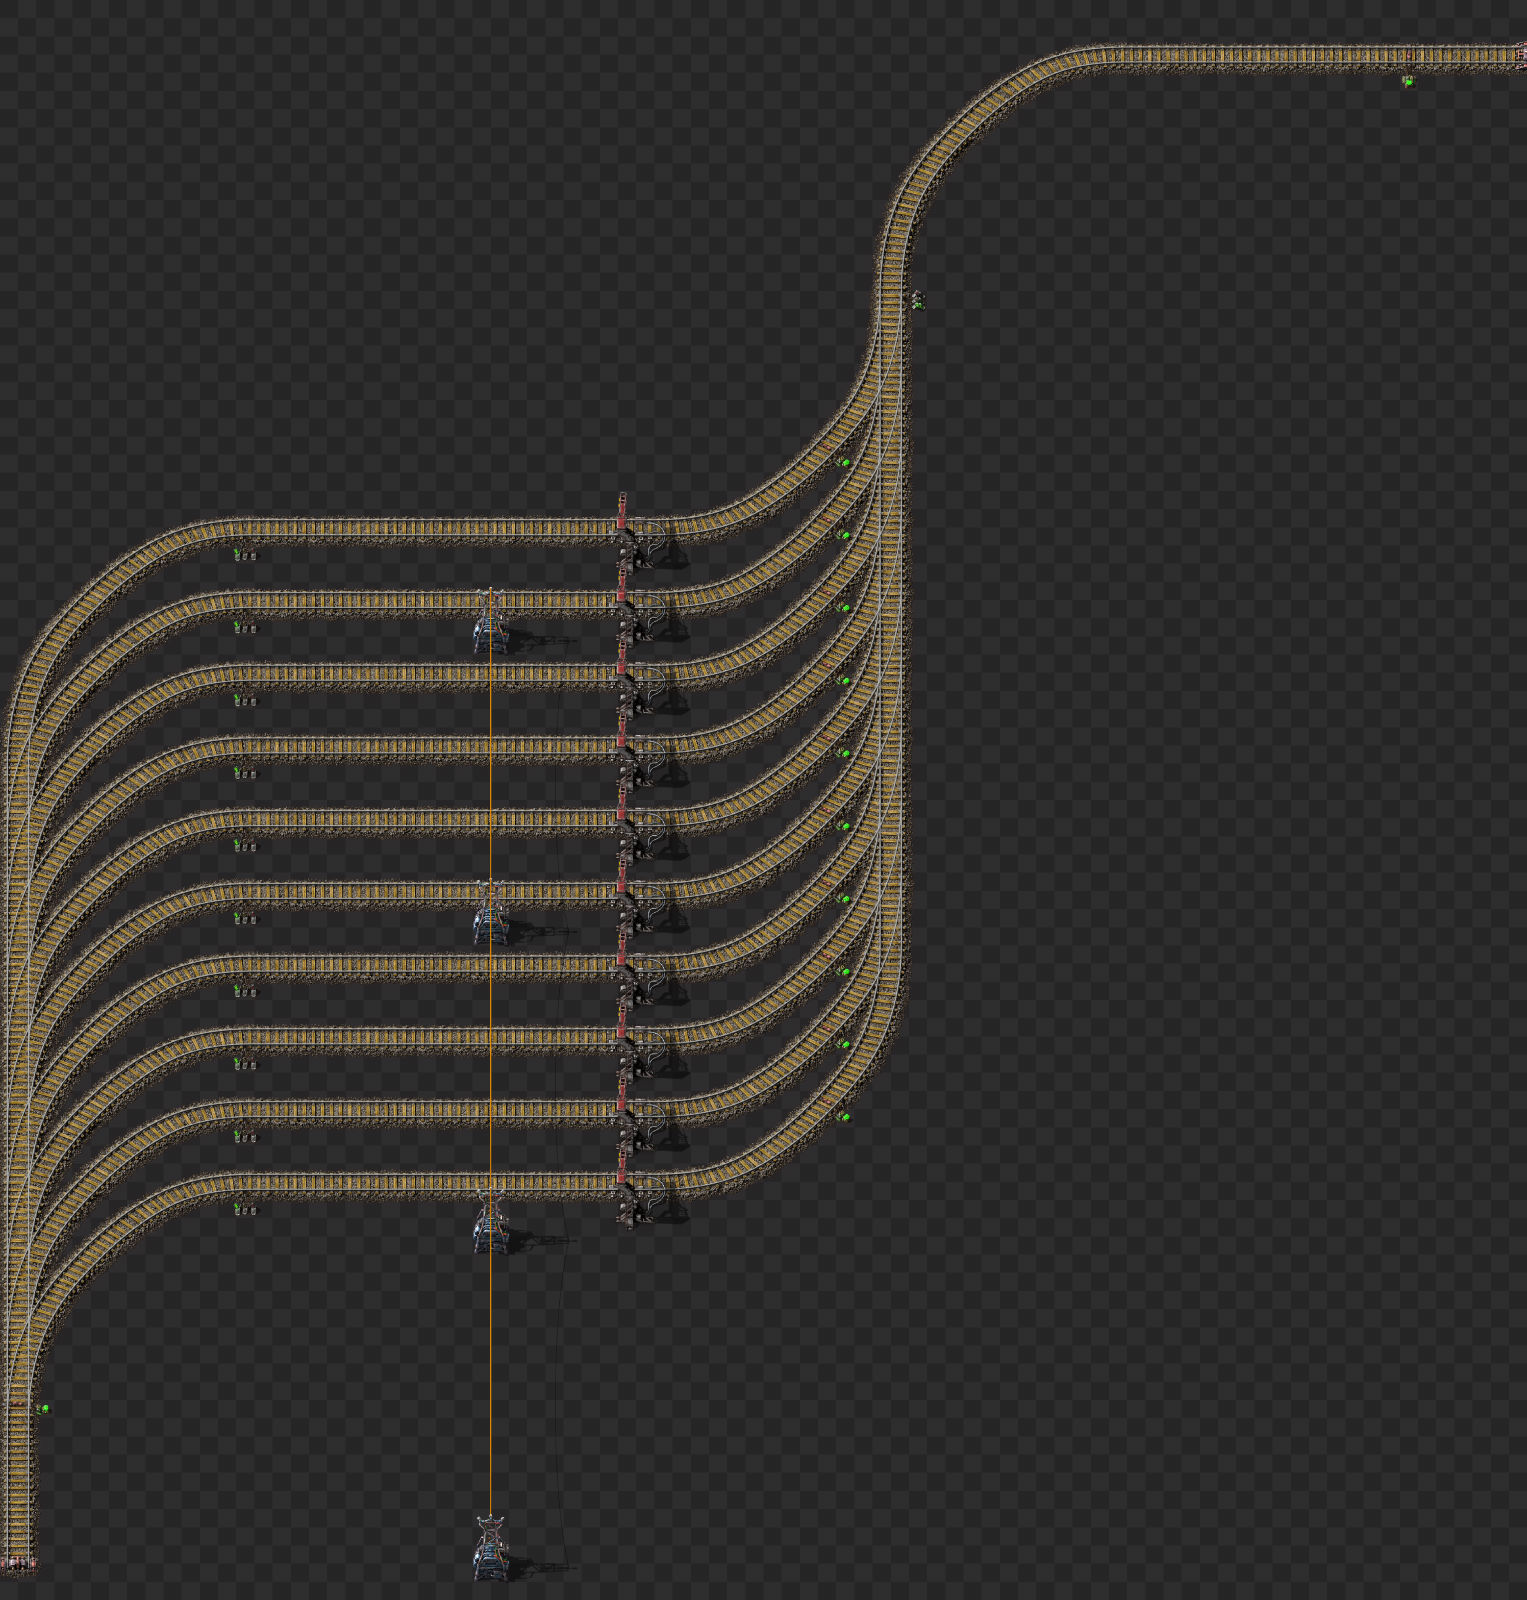This screenshot has width=1527, height=1600.
Task: Click exit rail signal under the second track's left end
Action: (x=244, y=627)
